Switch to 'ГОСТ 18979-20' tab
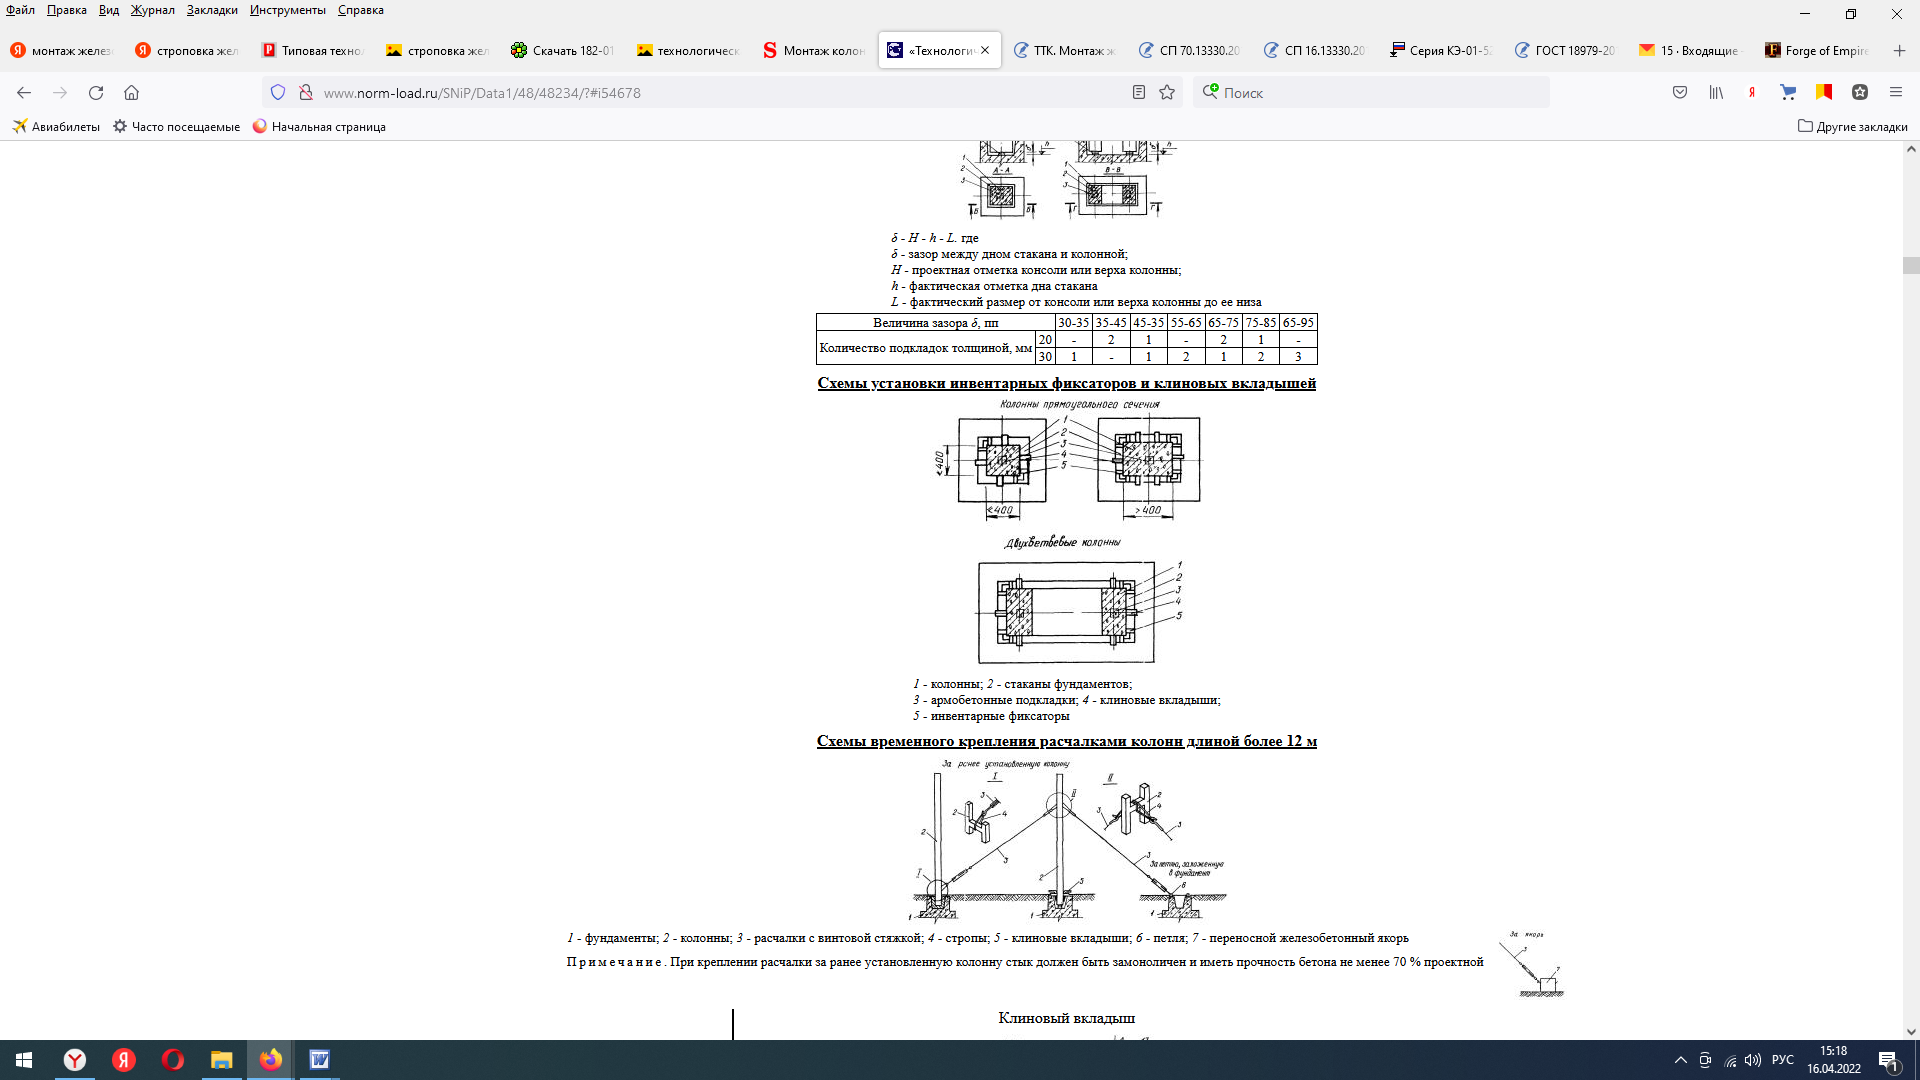 [x=1565, y=50]
